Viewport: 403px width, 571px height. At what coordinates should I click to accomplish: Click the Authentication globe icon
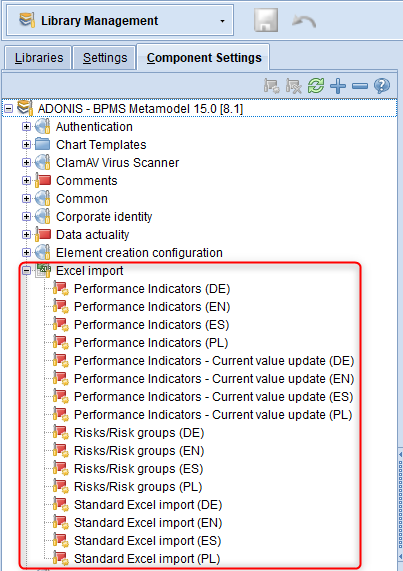coord(43,126)
